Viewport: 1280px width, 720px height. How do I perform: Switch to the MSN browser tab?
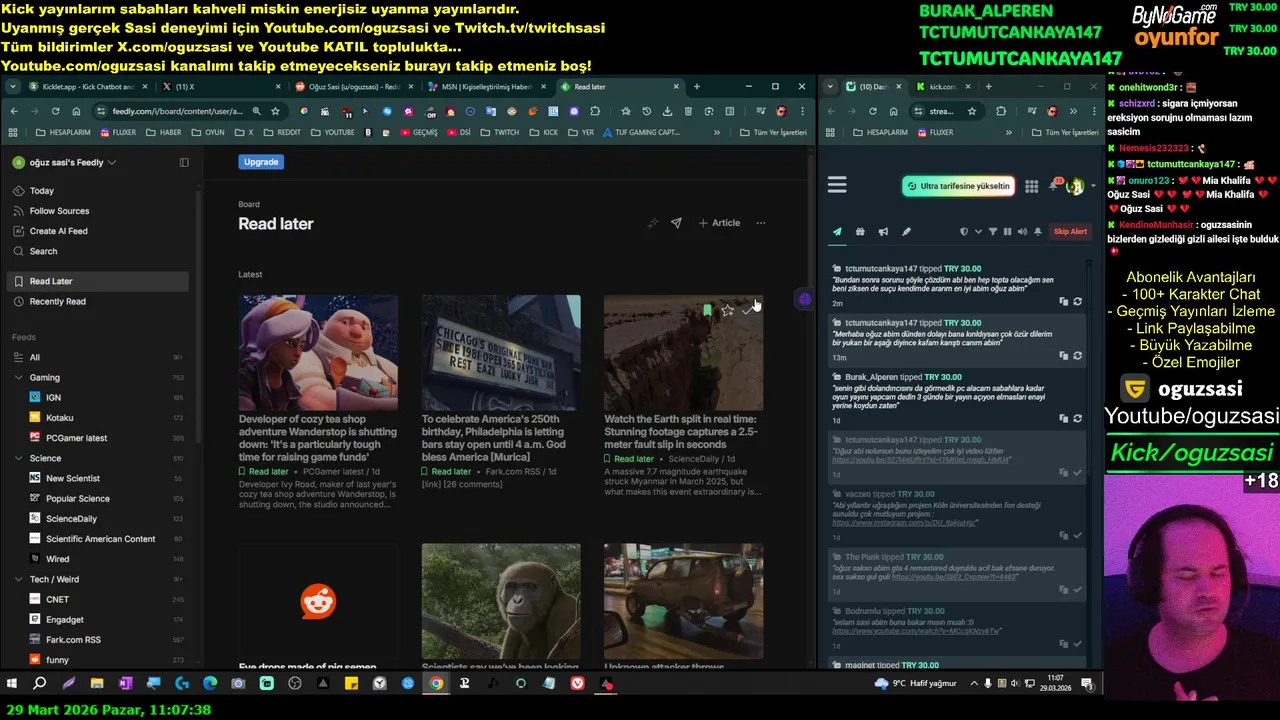tap(485, 87)
